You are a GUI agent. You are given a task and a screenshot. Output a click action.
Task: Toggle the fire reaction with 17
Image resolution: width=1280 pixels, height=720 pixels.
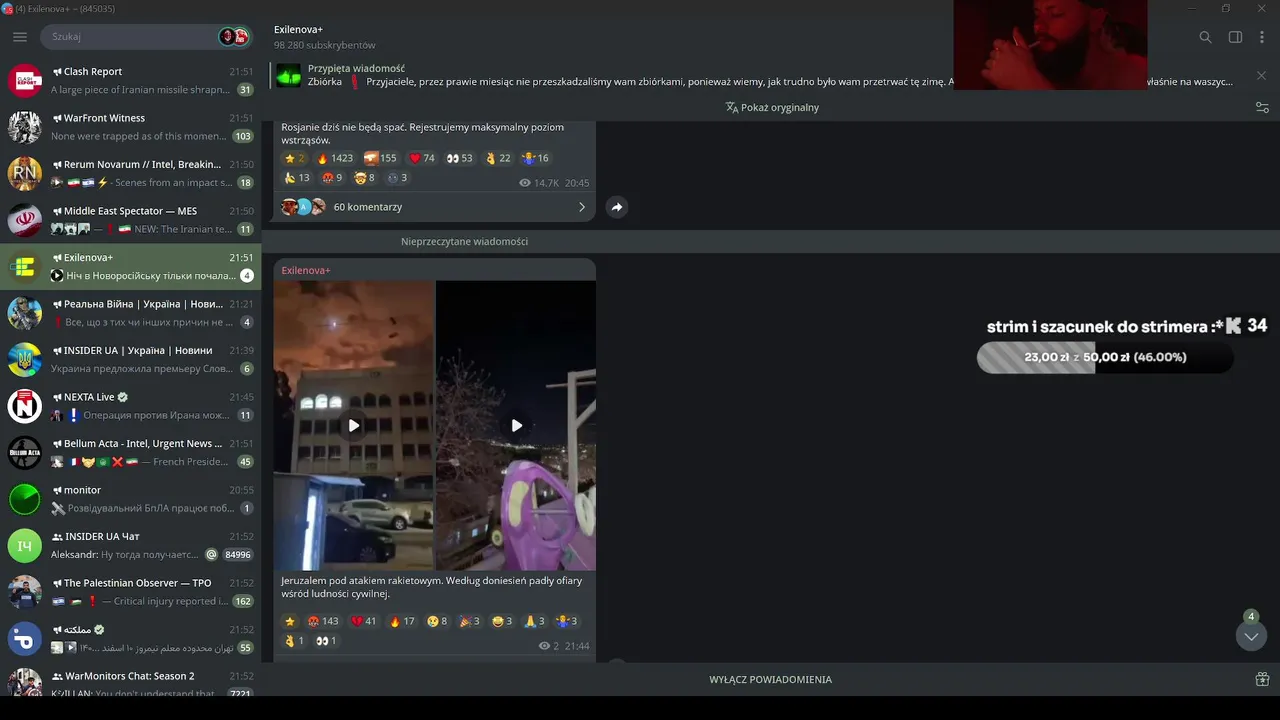pyautogui.click(x=402, y=621)
